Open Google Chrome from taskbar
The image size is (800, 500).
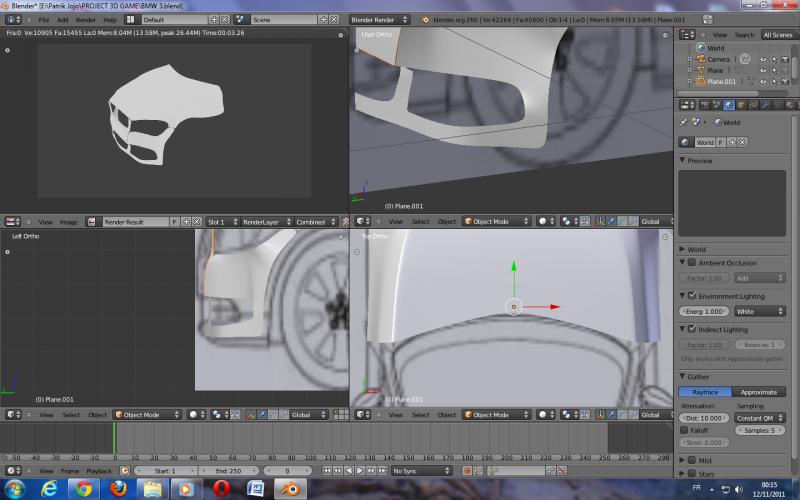pos(84,489)
